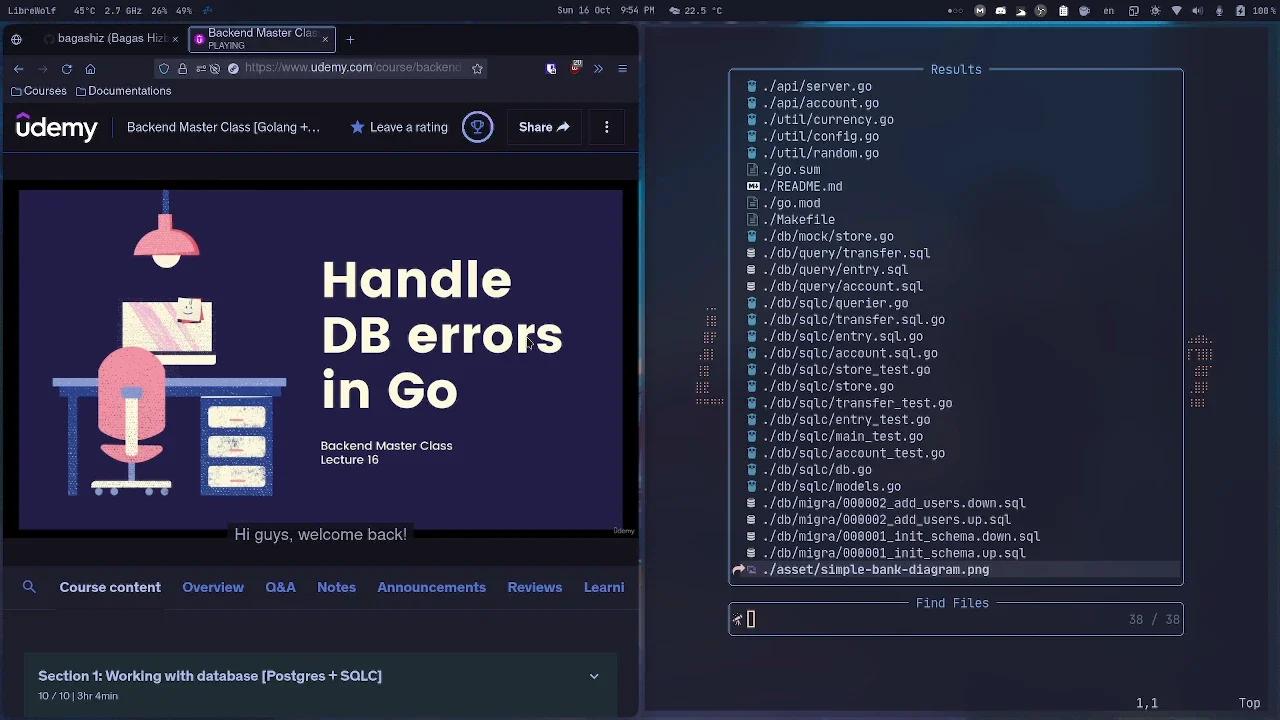Toggle tracking protection via the shield icon
The width and height of the screenshot is (1280, 720).
[163, 69]
